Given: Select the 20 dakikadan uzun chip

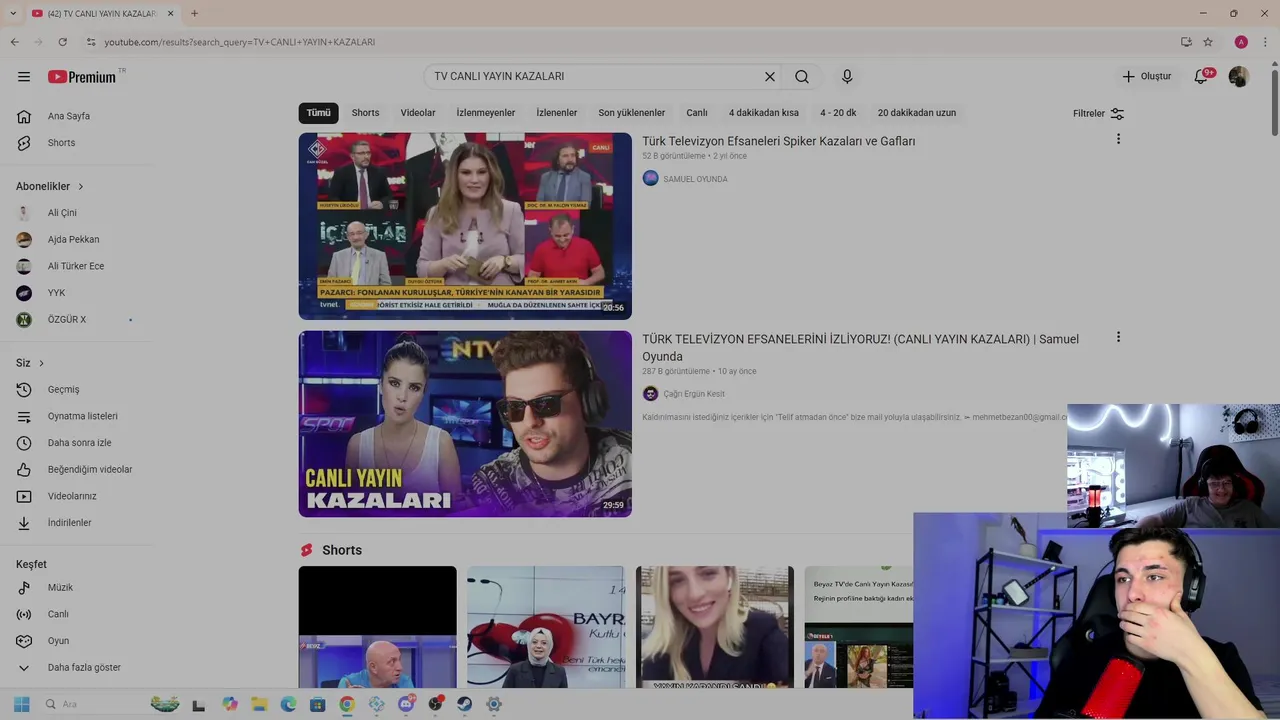Looking at the screenshot, I should tap(917, 113).
